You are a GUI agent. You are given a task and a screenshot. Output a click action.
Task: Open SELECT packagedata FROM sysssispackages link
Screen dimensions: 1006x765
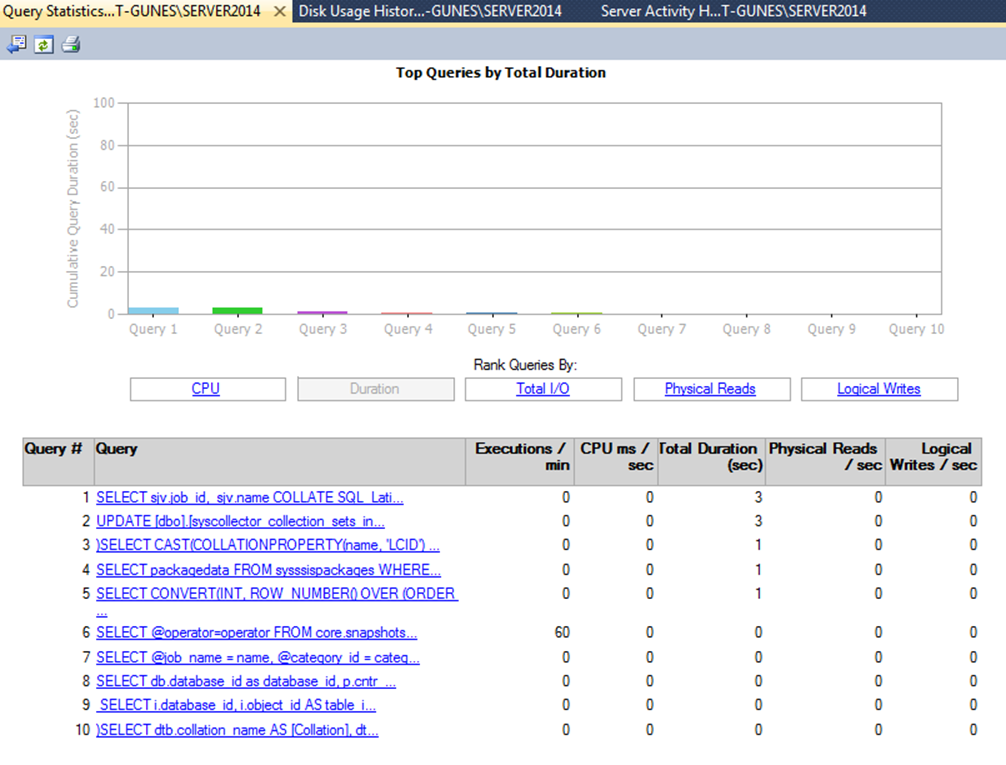268,570
